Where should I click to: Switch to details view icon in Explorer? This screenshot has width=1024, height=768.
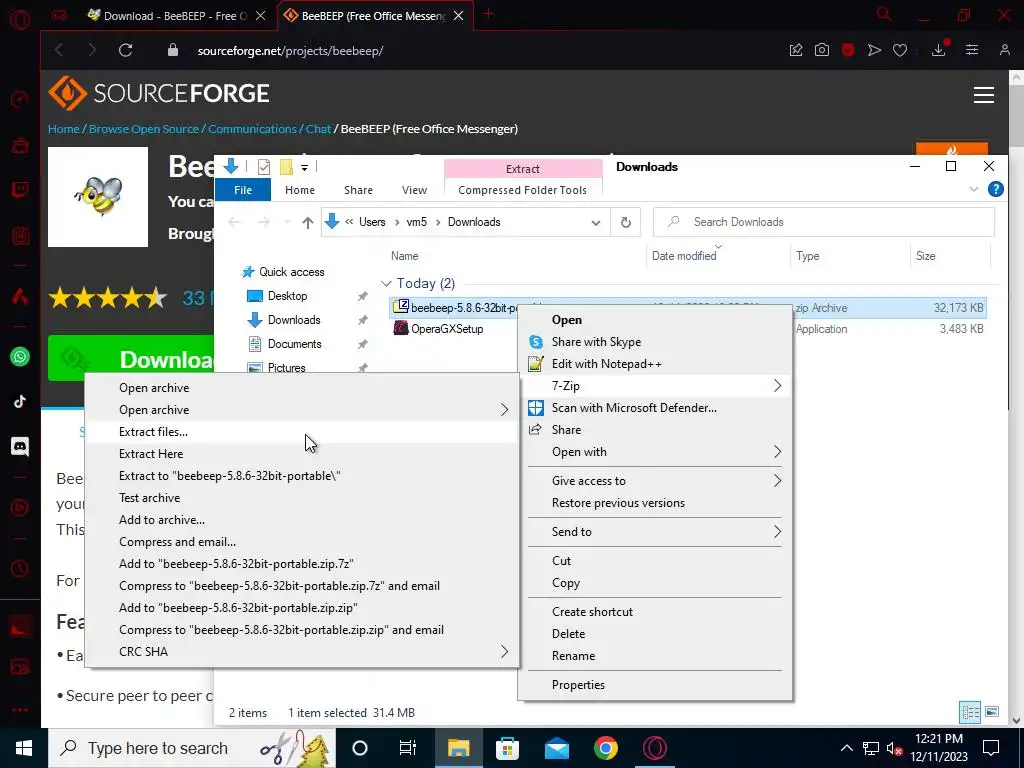970,712
